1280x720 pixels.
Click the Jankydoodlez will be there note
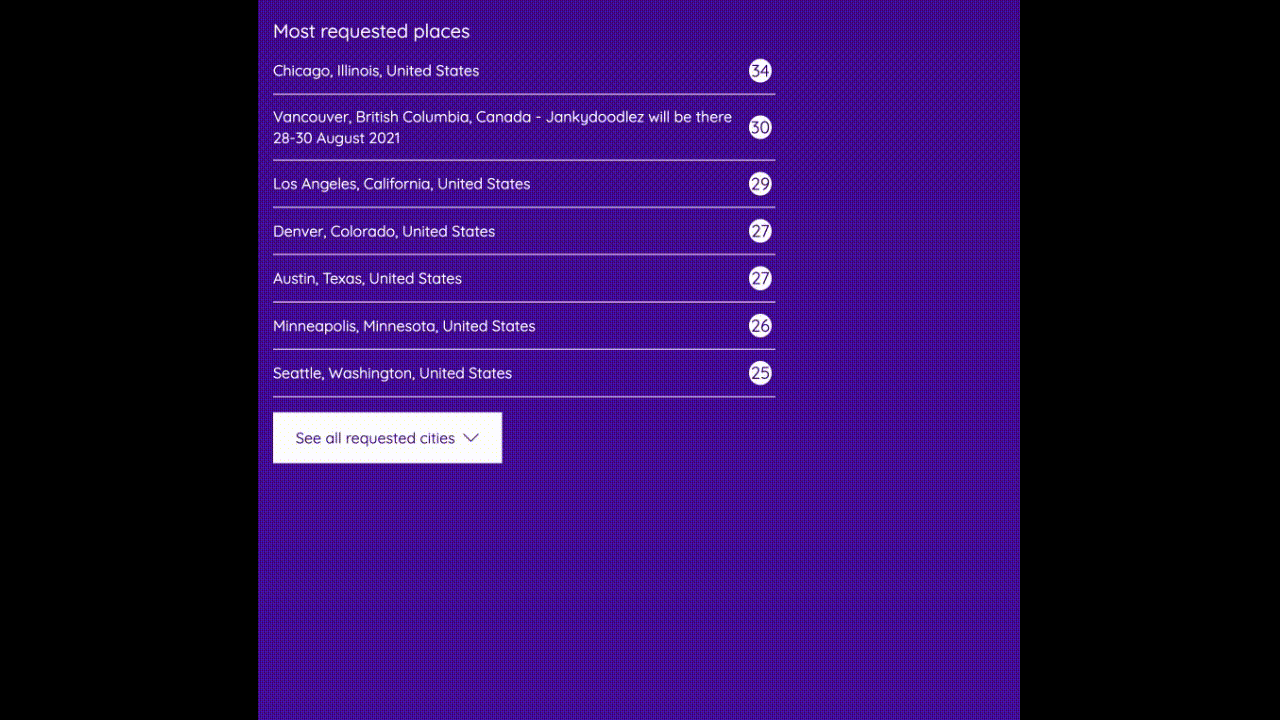(x=639, y=117)
